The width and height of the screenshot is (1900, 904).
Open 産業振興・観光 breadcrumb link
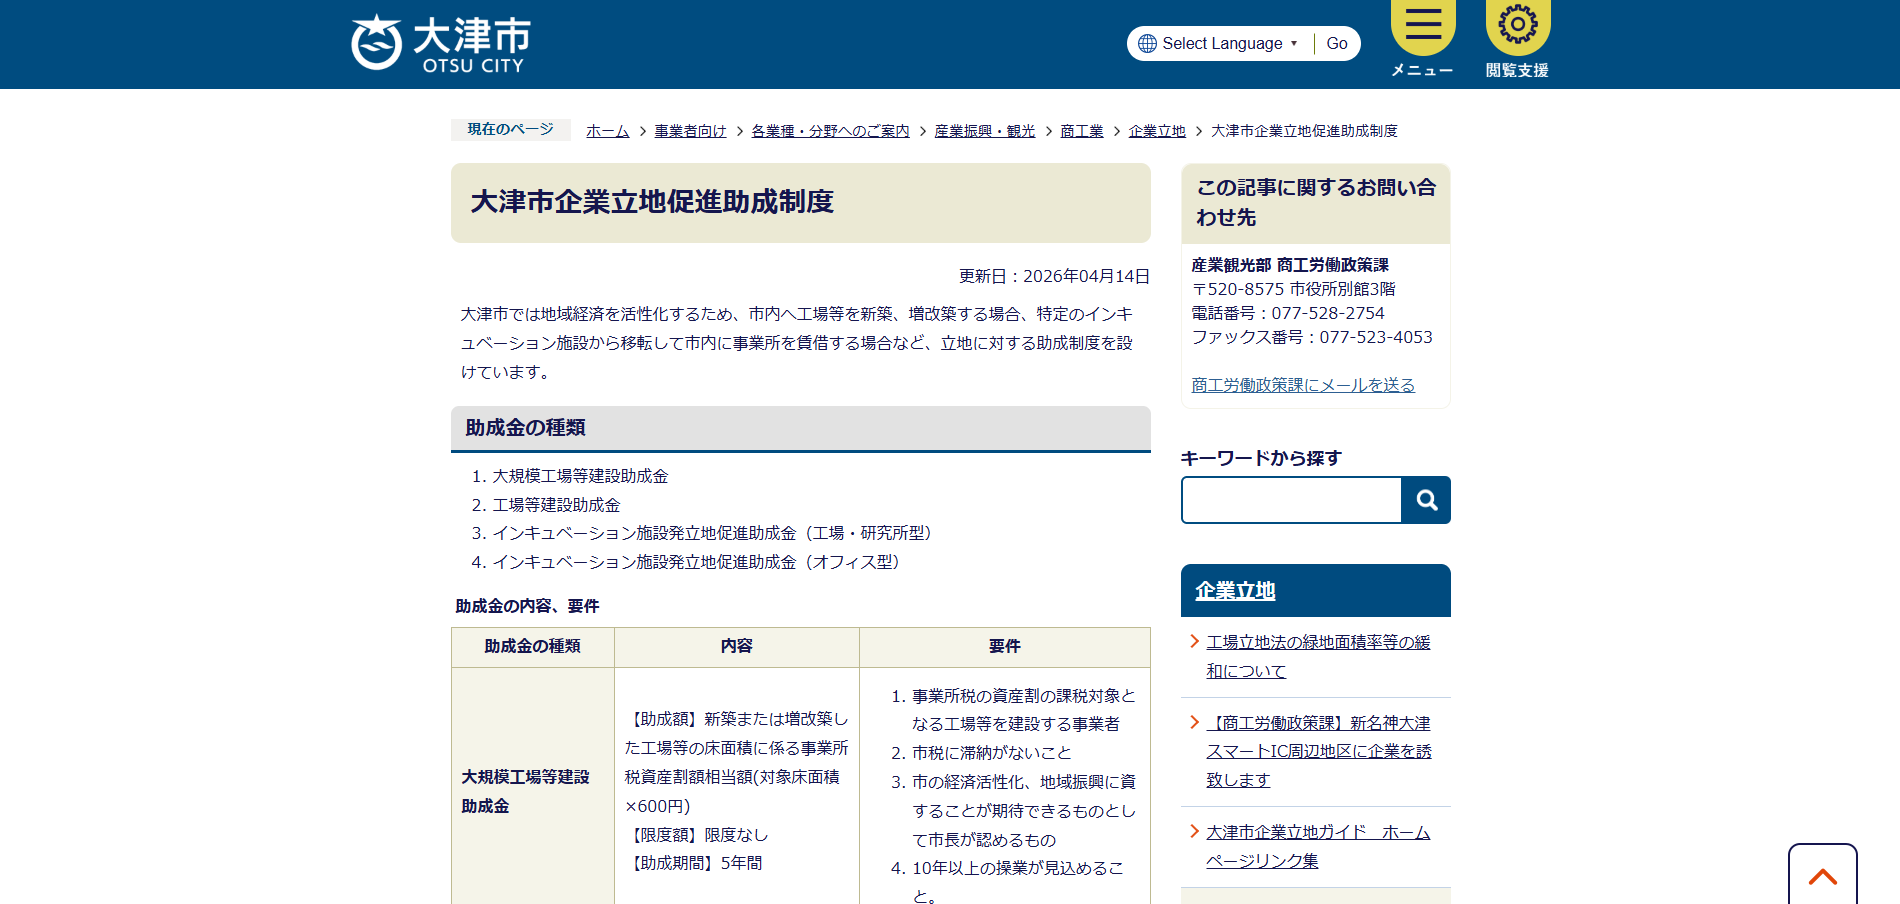pos(985,131)
